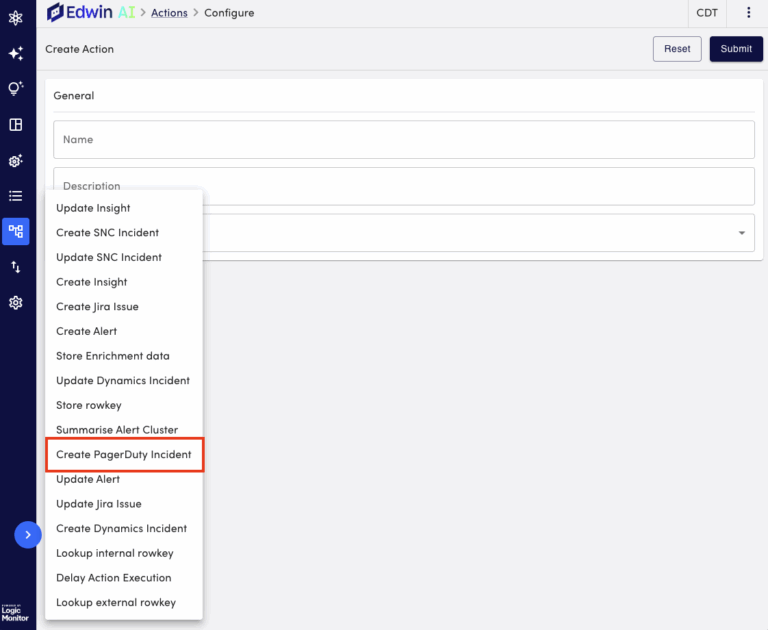Click the LogicMonitor logo
Screen dimensions: 768x630
coord(15,613)
